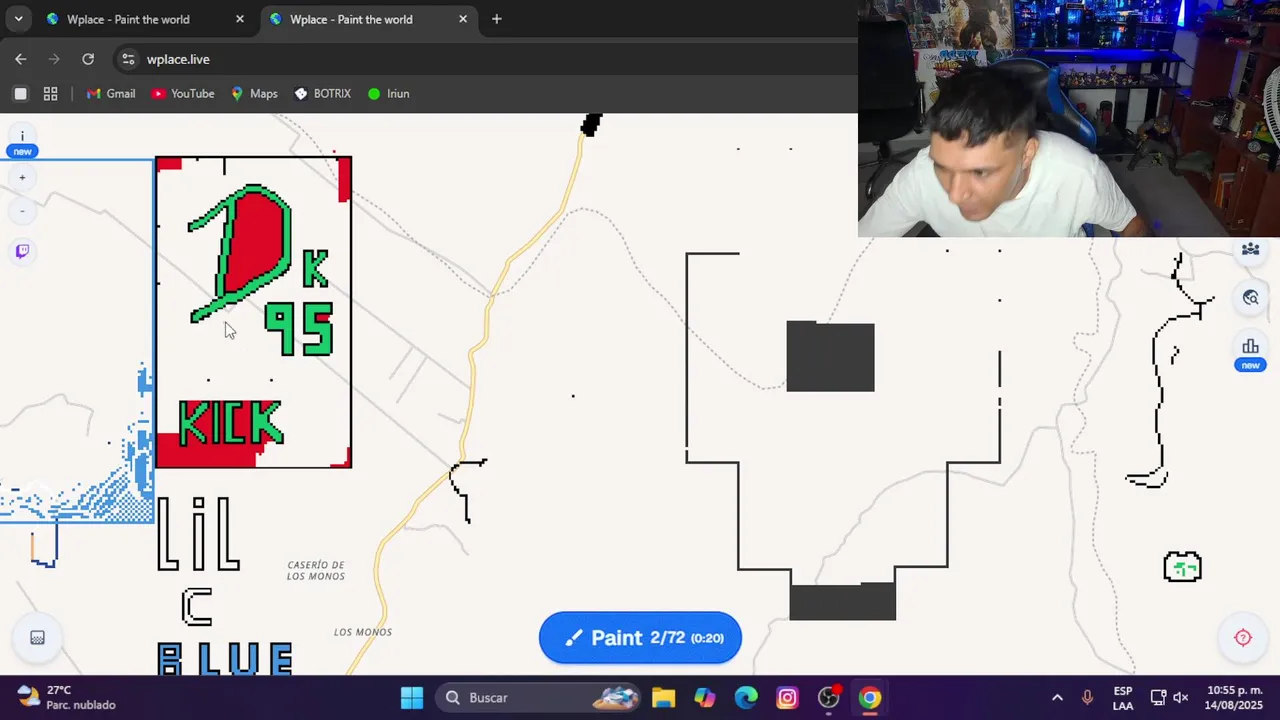Click the white square bookmarks icon

(x=20, y=93)
